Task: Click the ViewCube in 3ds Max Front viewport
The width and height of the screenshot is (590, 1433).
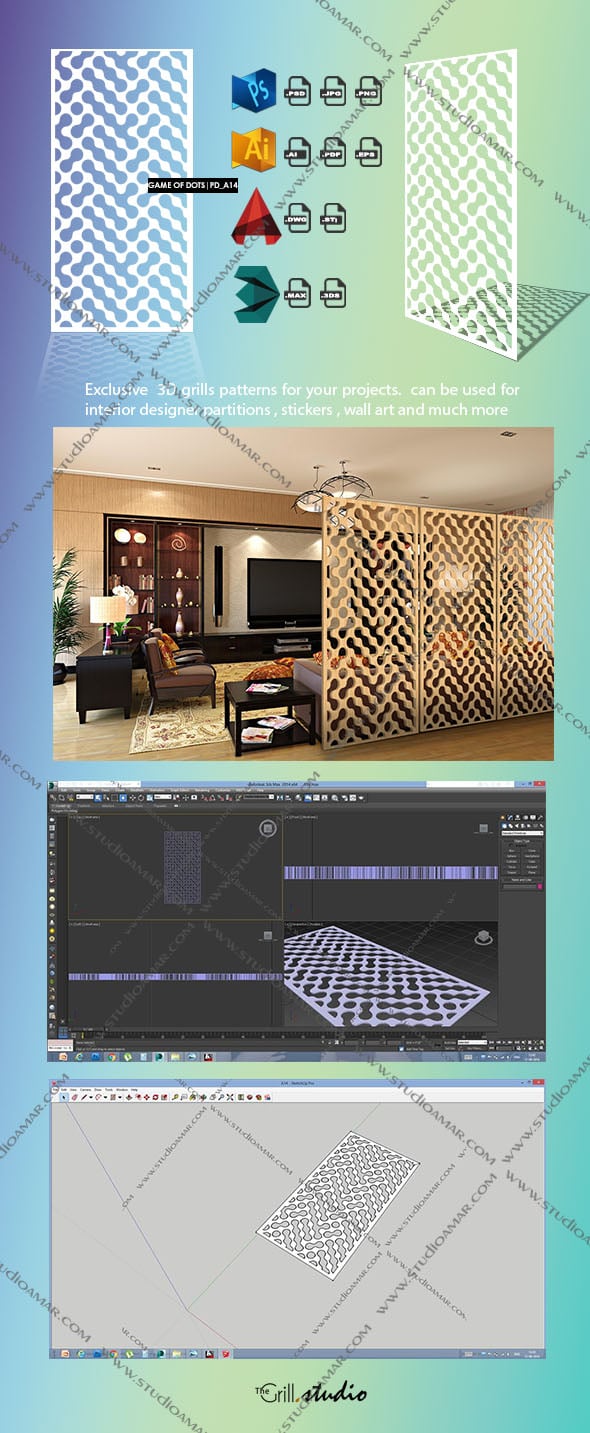Action: tap(482, 828)
